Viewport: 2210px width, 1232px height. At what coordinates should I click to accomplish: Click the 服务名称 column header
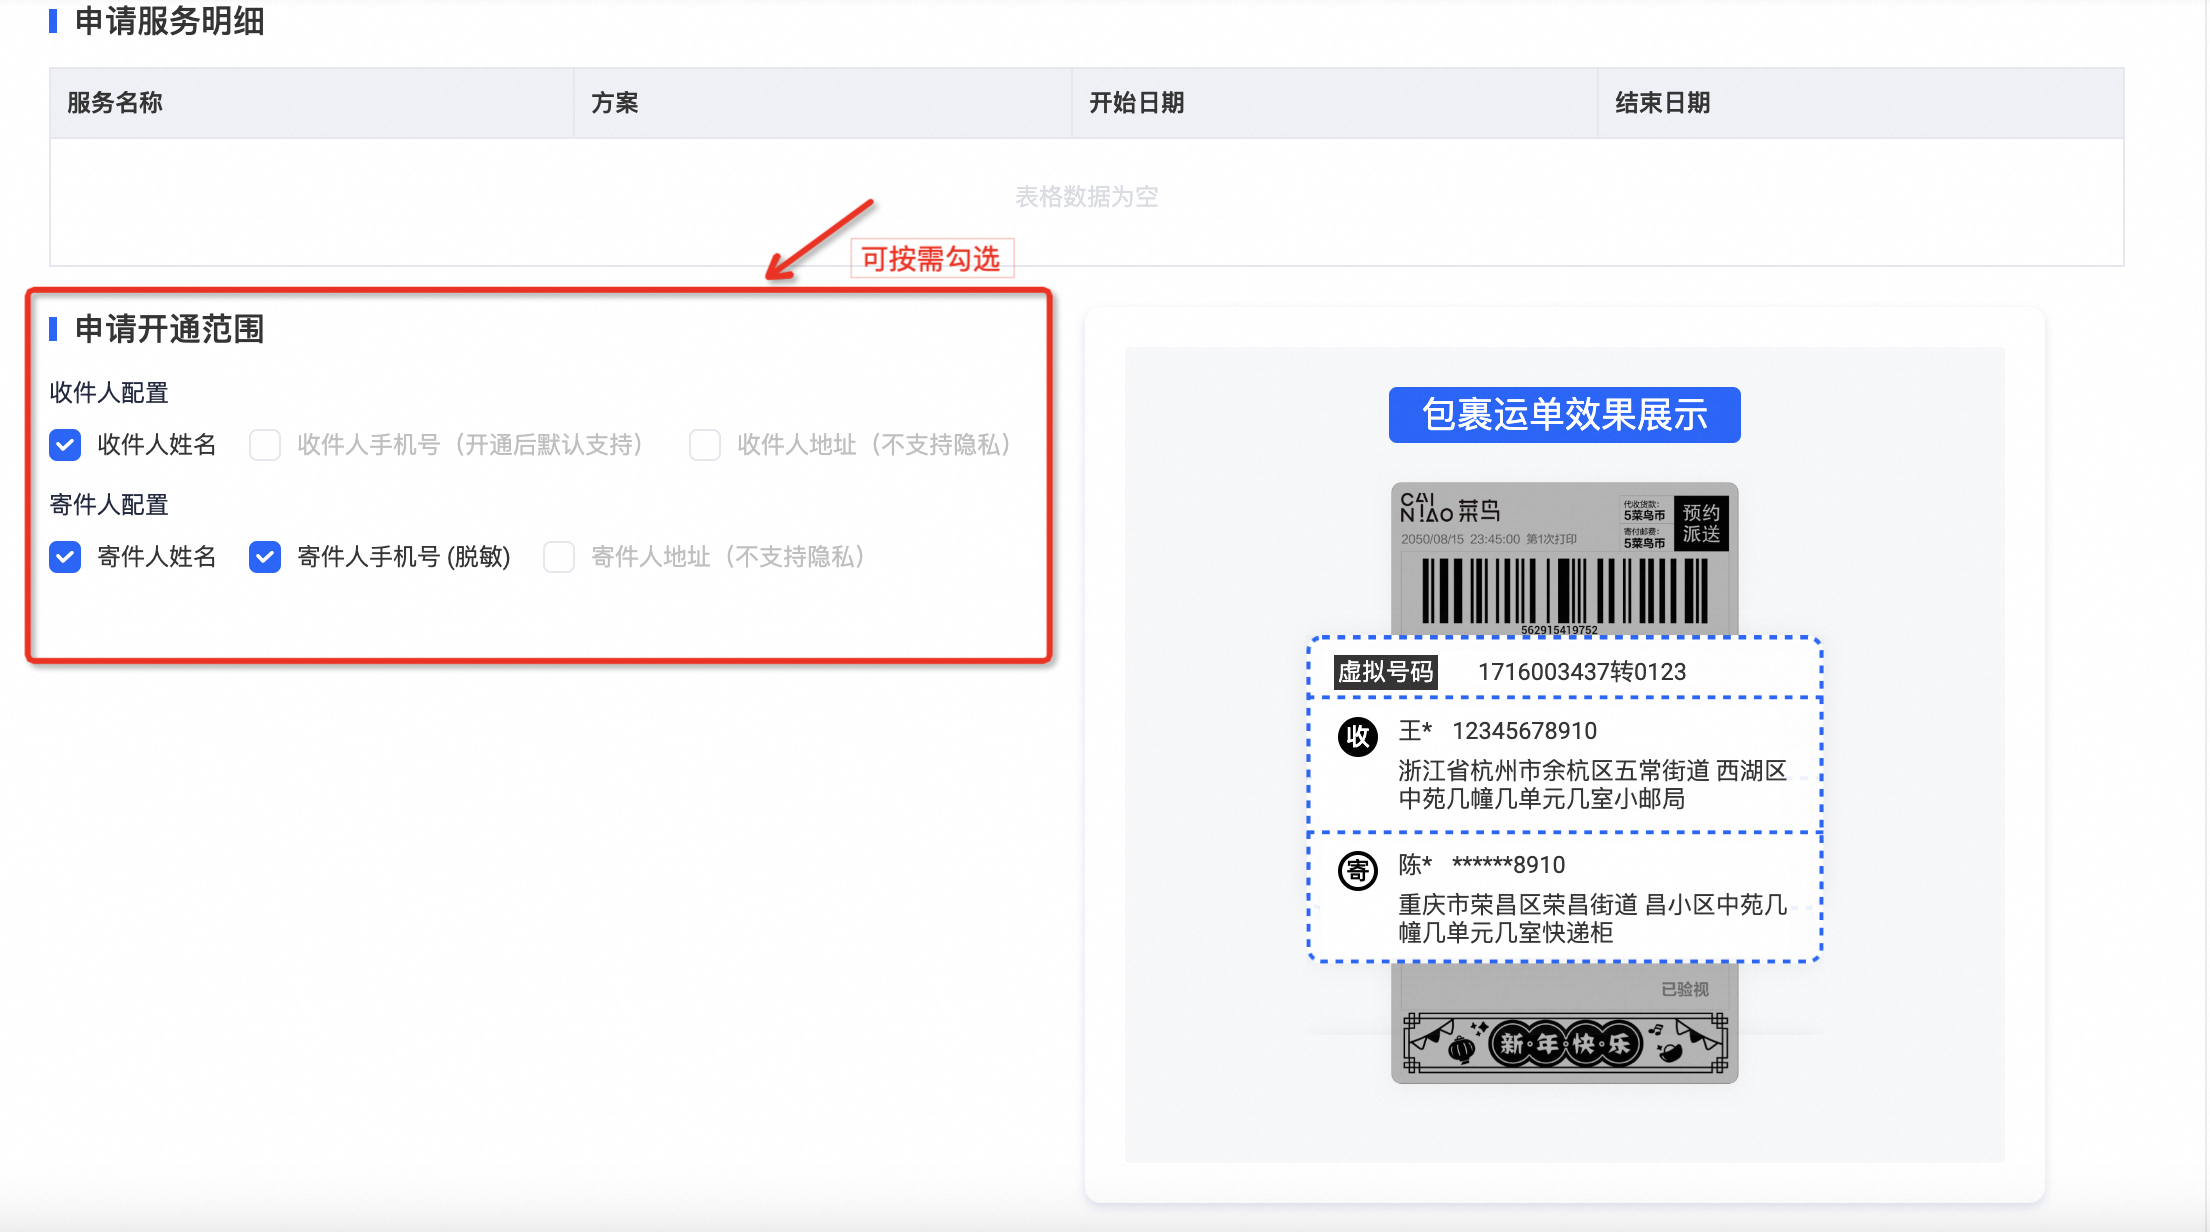click(x=312, y=103)
